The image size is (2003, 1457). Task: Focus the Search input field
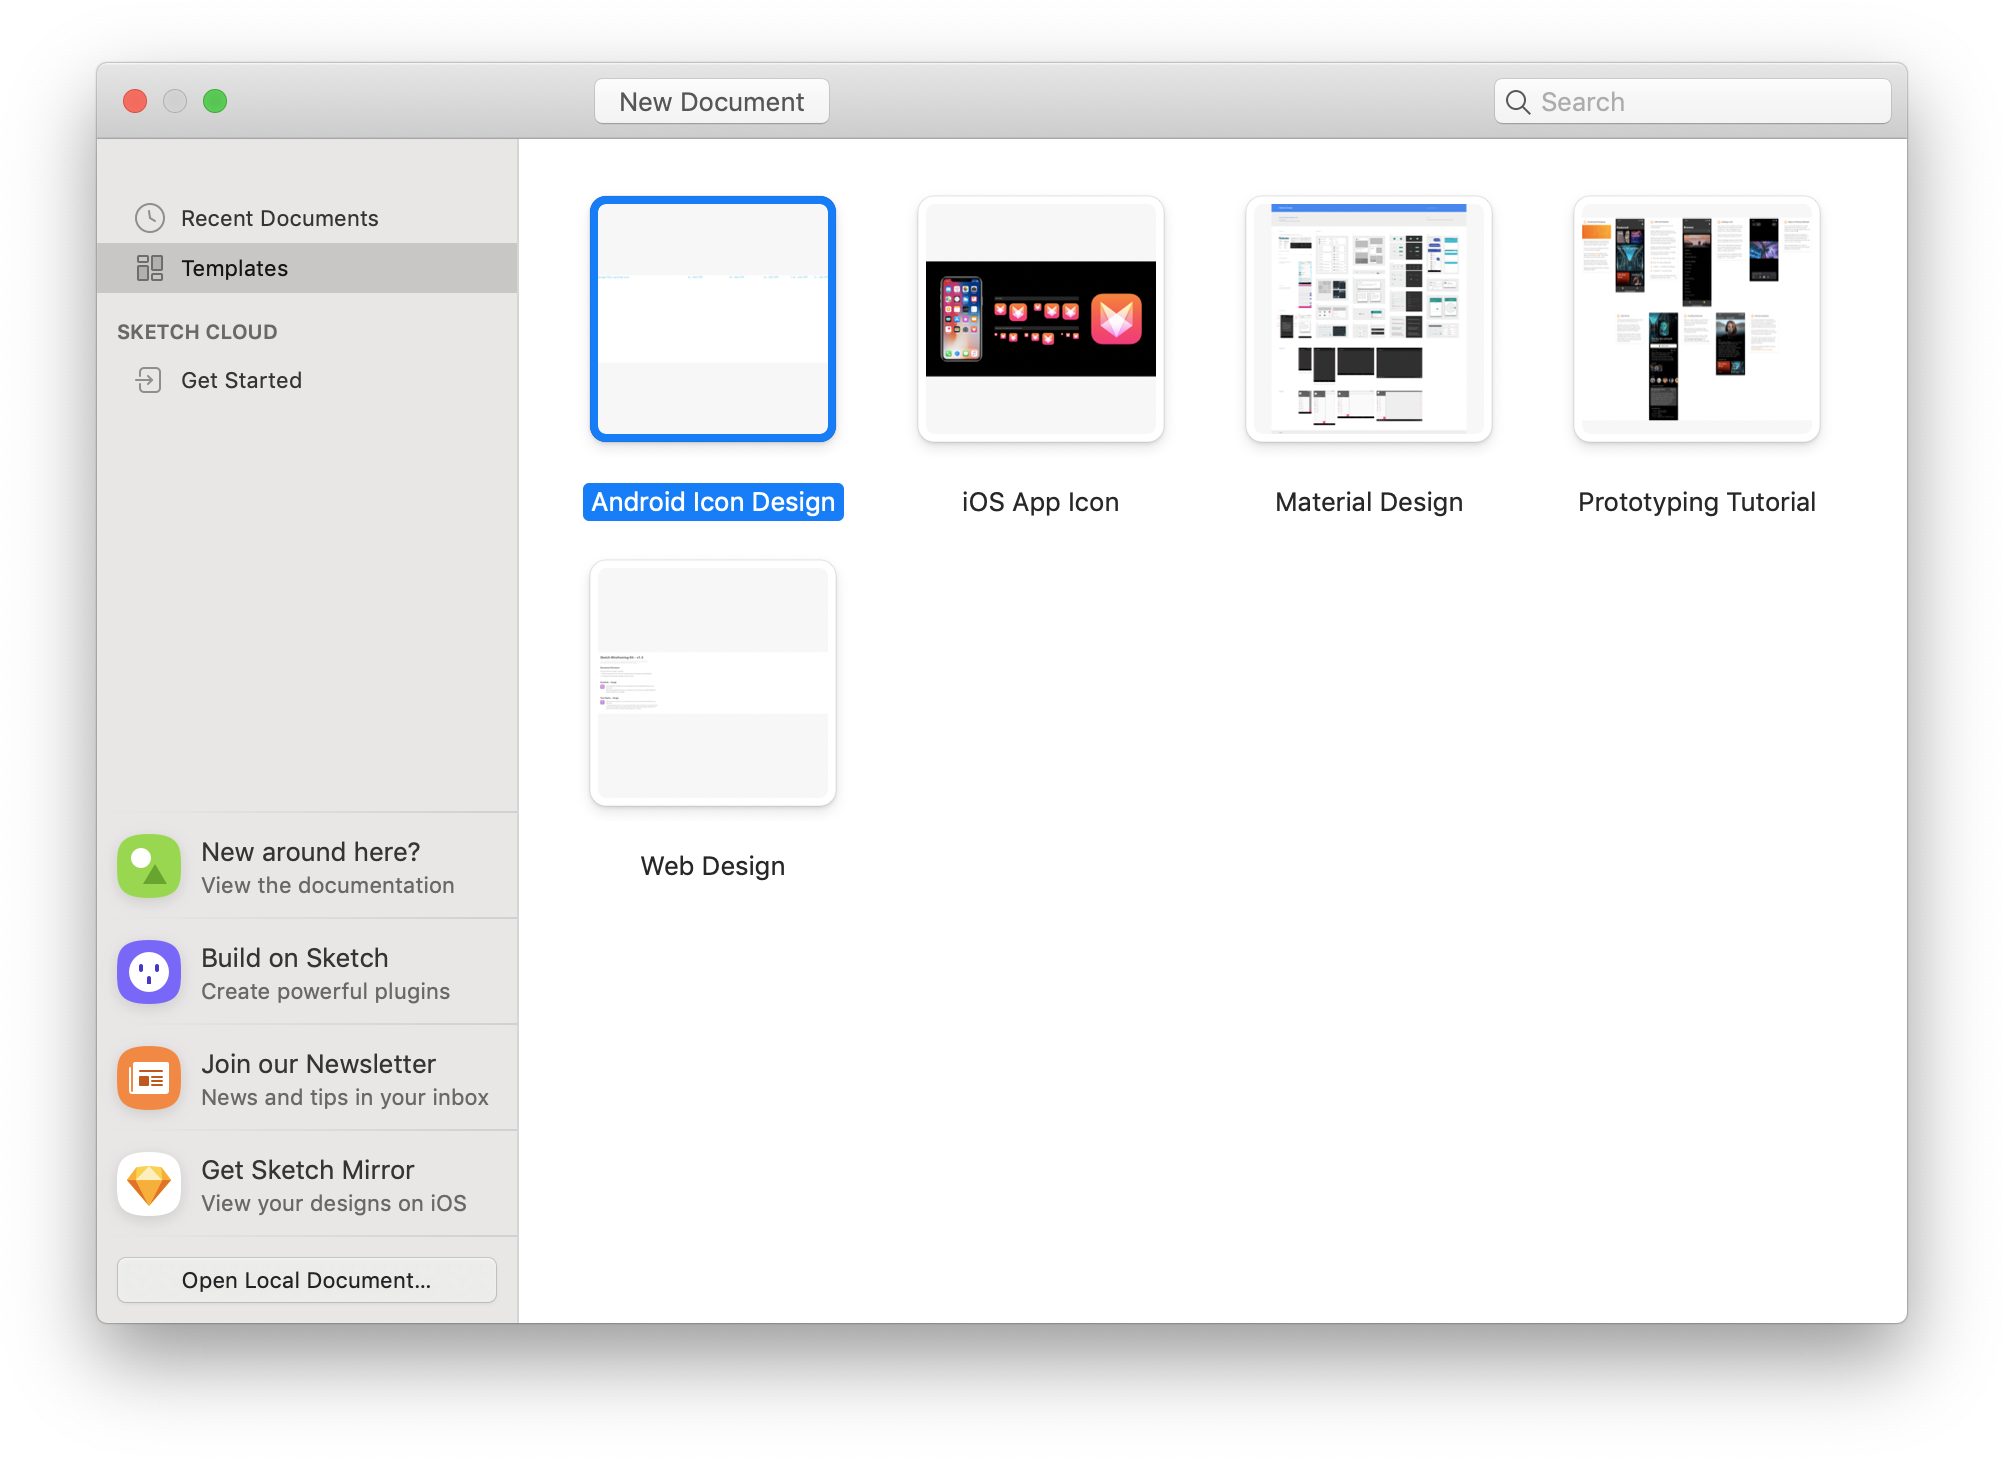(x=1692, y=102)
